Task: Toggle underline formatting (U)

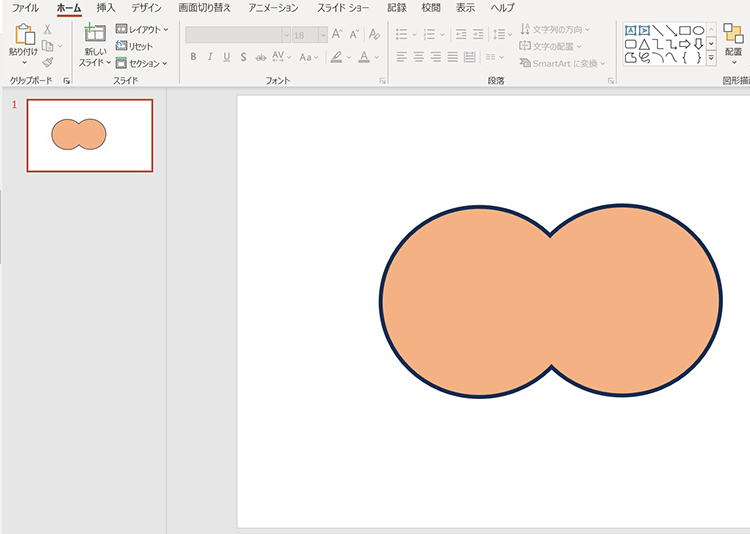Action: [227, 57]
